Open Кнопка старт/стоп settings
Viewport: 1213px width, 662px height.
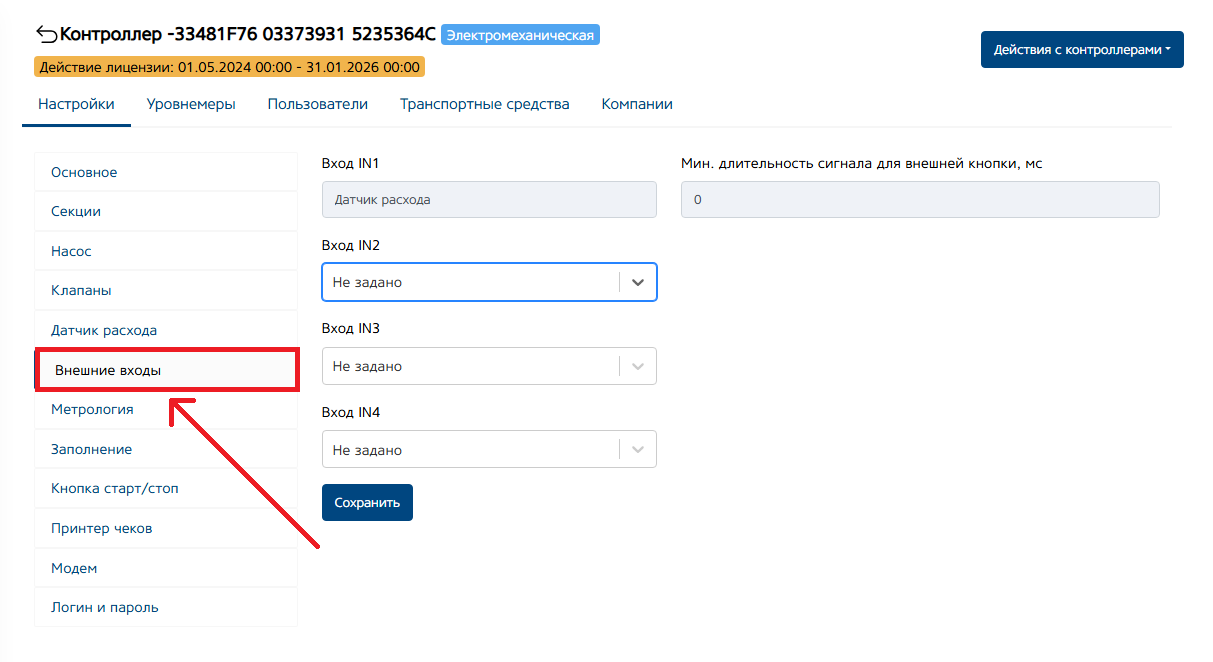(x=115, y=489)
